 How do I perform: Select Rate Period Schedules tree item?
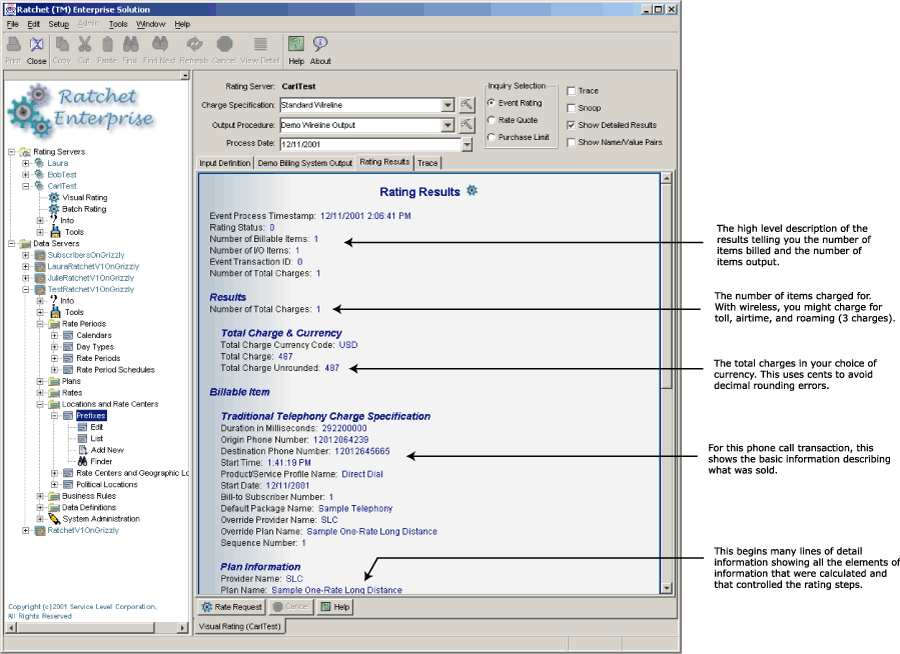click(115, 370)
